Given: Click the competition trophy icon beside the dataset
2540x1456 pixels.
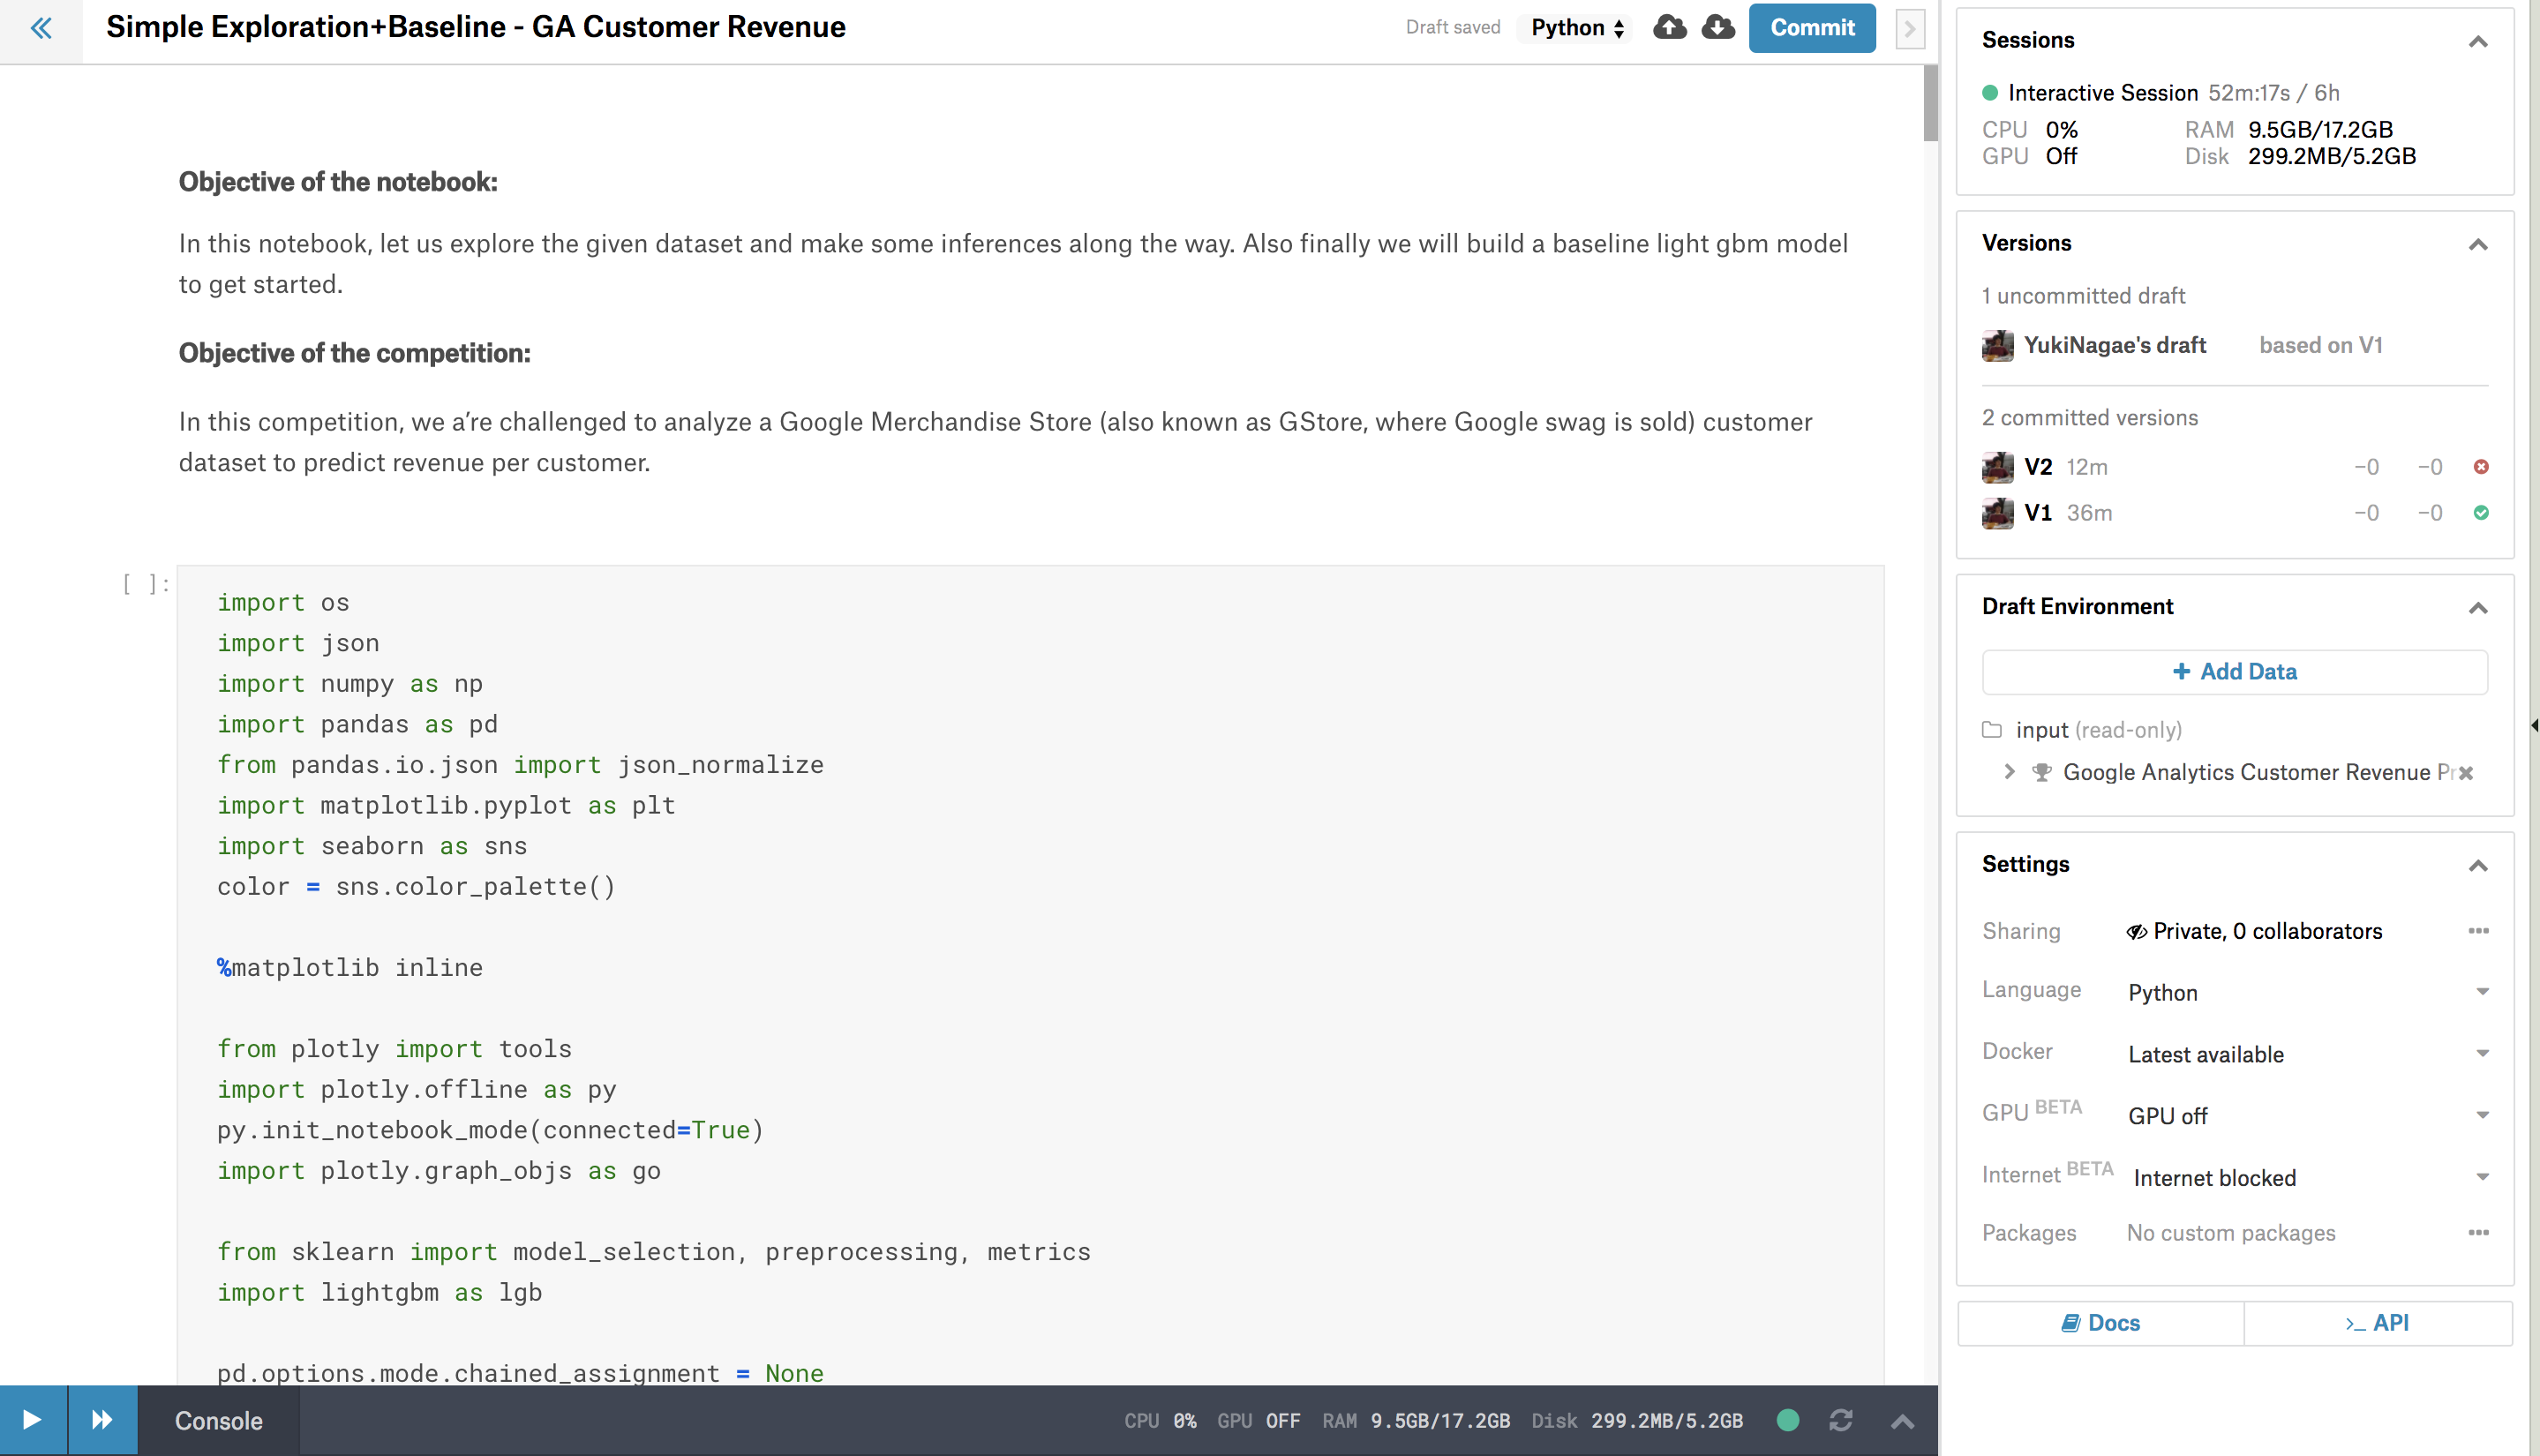Looking at the screenshot, I should (x=2041, y=772).
